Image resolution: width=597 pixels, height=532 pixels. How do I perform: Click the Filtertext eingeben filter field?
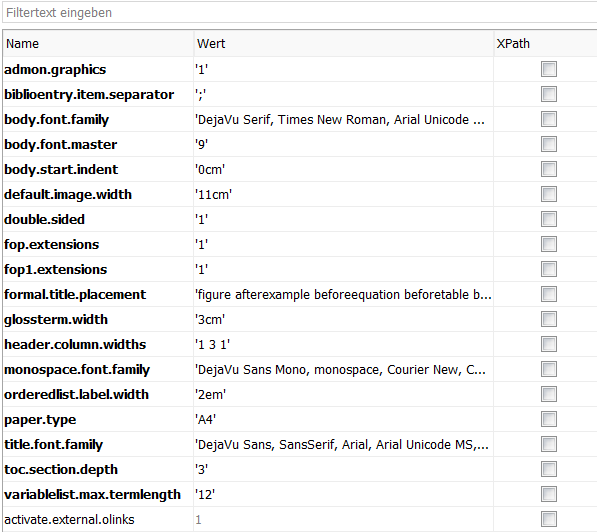point(299,13)
